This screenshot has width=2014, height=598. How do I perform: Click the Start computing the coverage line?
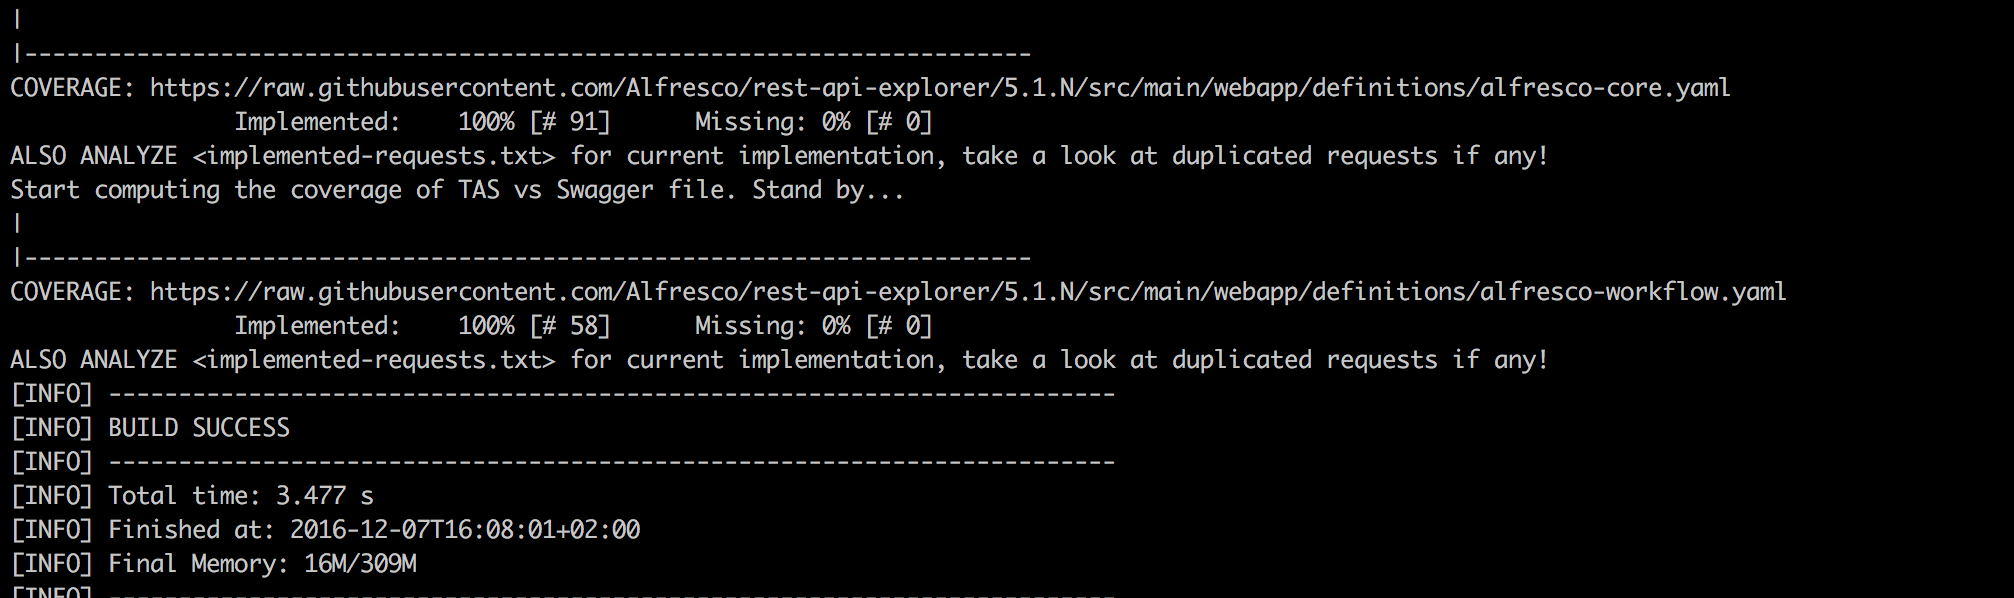coord(457,190)
